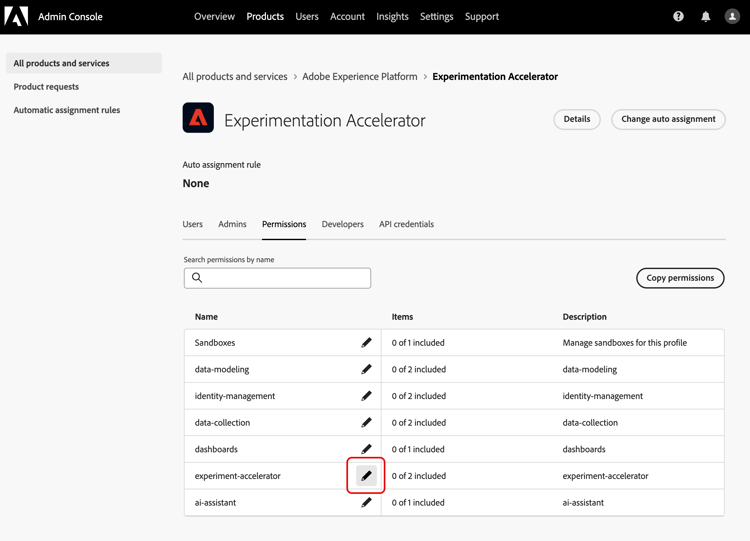Edit ai-assistant permissions with pencil icon
Screen dimensions: 750x541
tap(366, 502)
